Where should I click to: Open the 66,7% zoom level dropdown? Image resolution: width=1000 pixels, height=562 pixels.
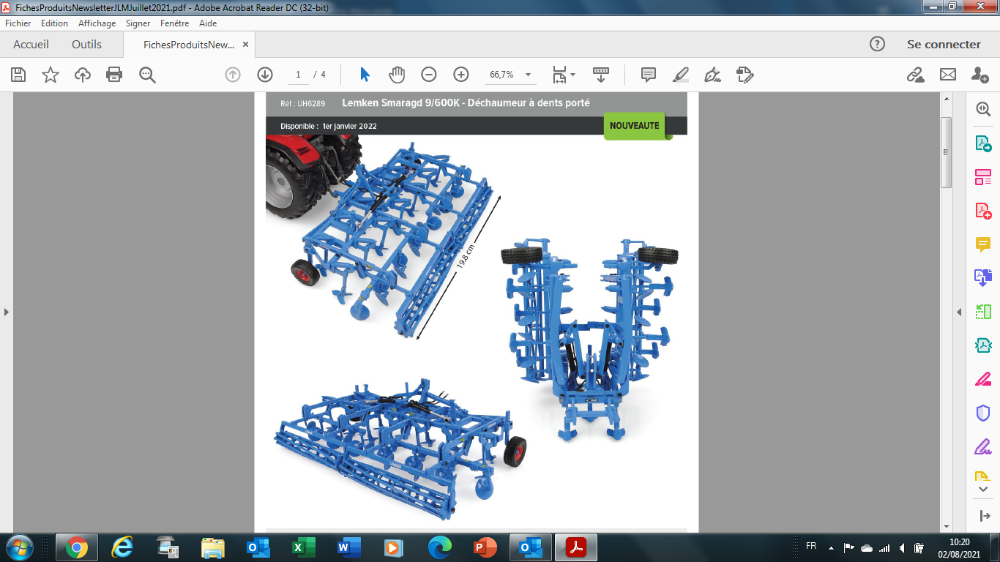click(x=529, y=75)
